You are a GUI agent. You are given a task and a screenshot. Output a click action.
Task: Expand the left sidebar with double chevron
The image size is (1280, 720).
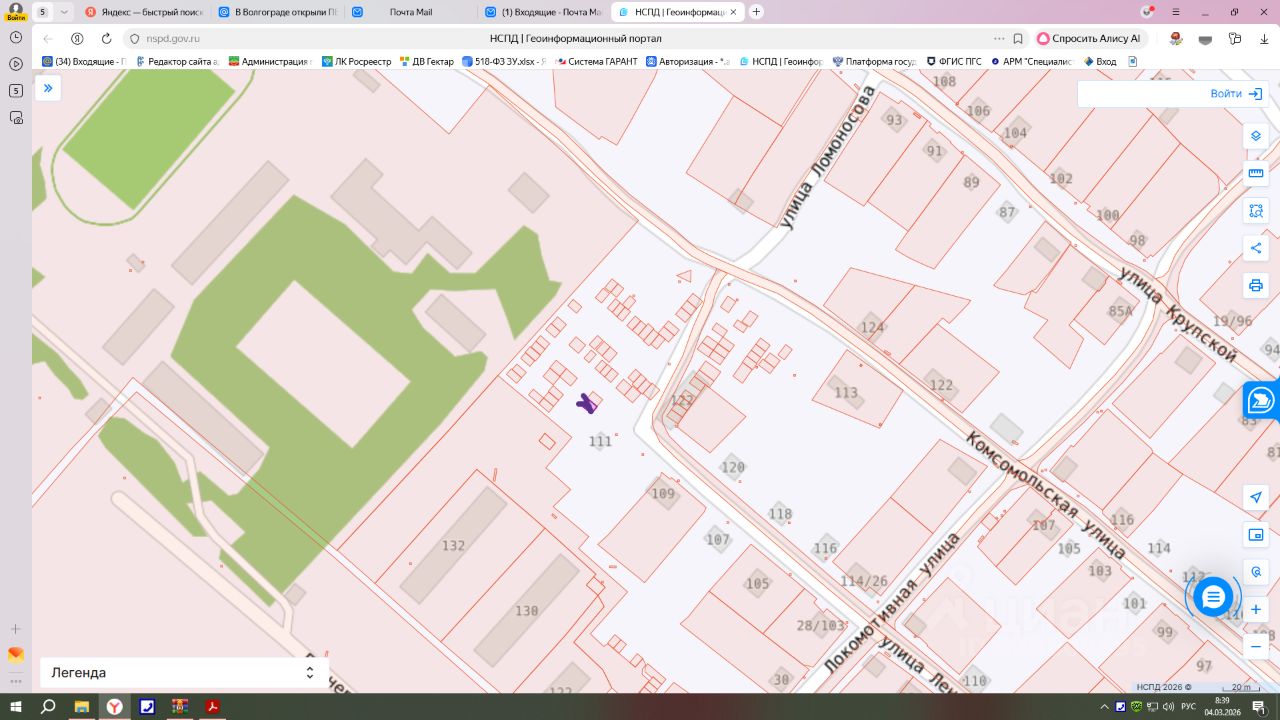point(47,89)
